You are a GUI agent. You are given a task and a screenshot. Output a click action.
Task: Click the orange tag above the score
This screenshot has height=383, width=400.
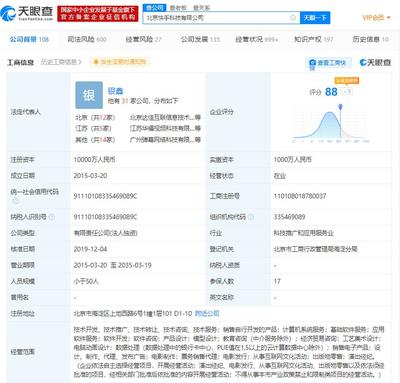(x=347, y=80)
